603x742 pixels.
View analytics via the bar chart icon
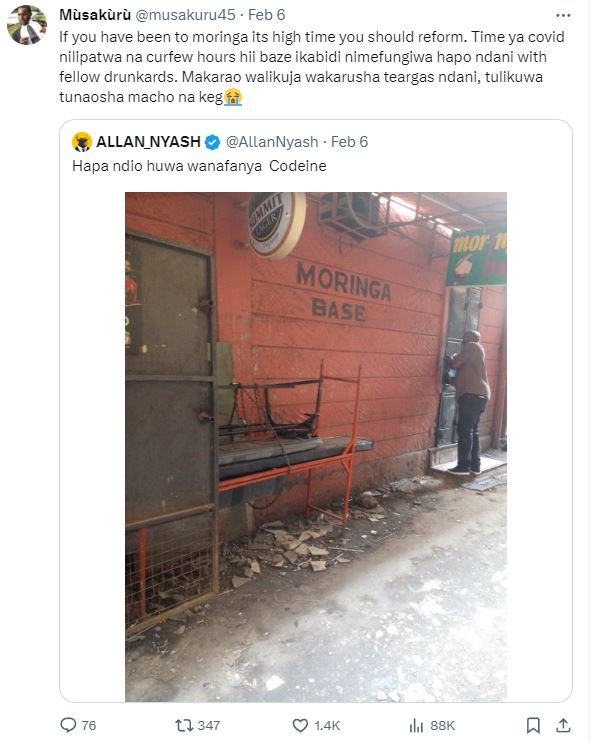[416, 725]
